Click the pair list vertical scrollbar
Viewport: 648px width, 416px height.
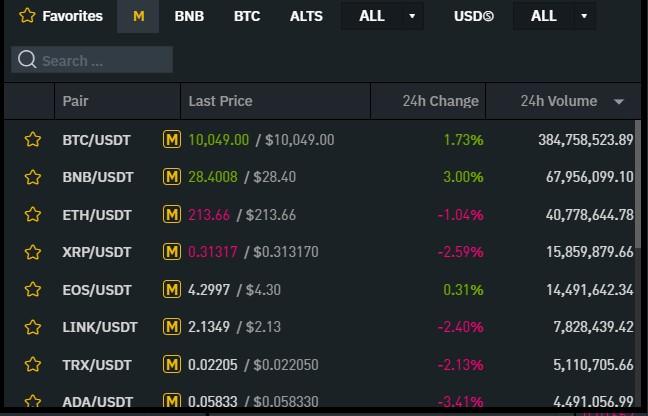pos(638,184)
